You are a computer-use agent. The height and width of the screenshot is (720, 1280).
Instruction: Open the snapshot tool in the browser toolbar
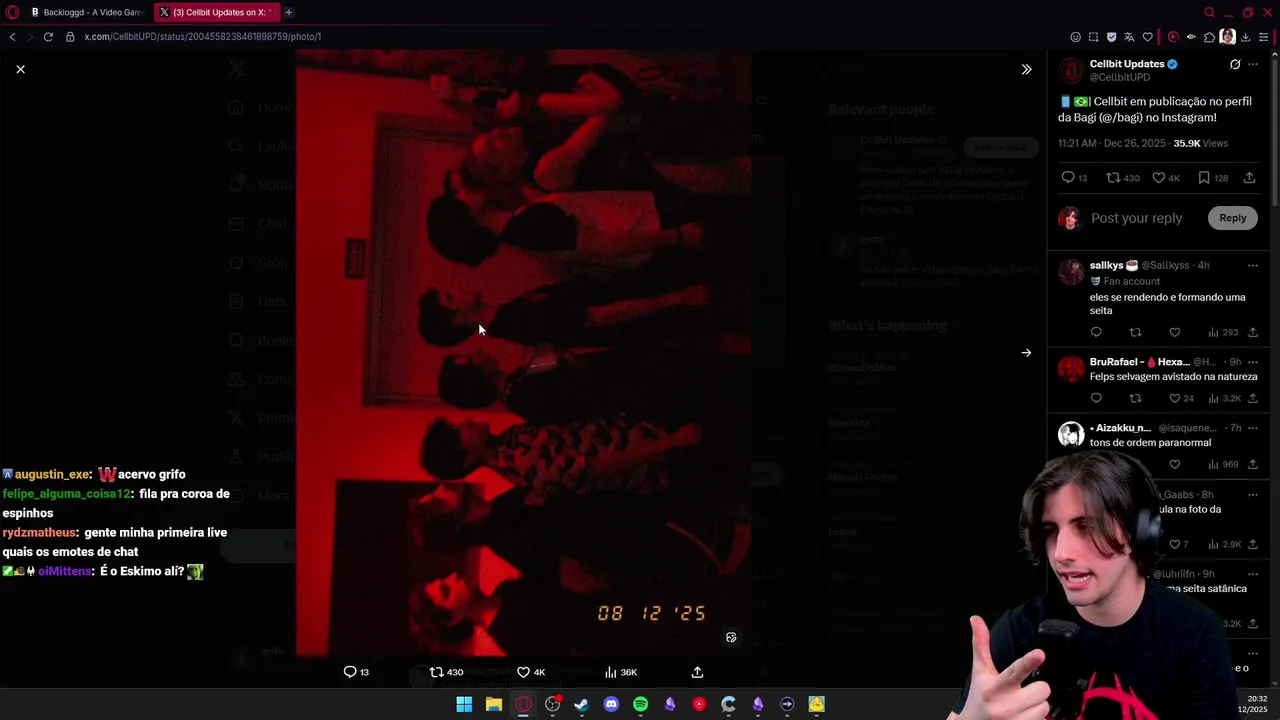[x=1093, y=37]
